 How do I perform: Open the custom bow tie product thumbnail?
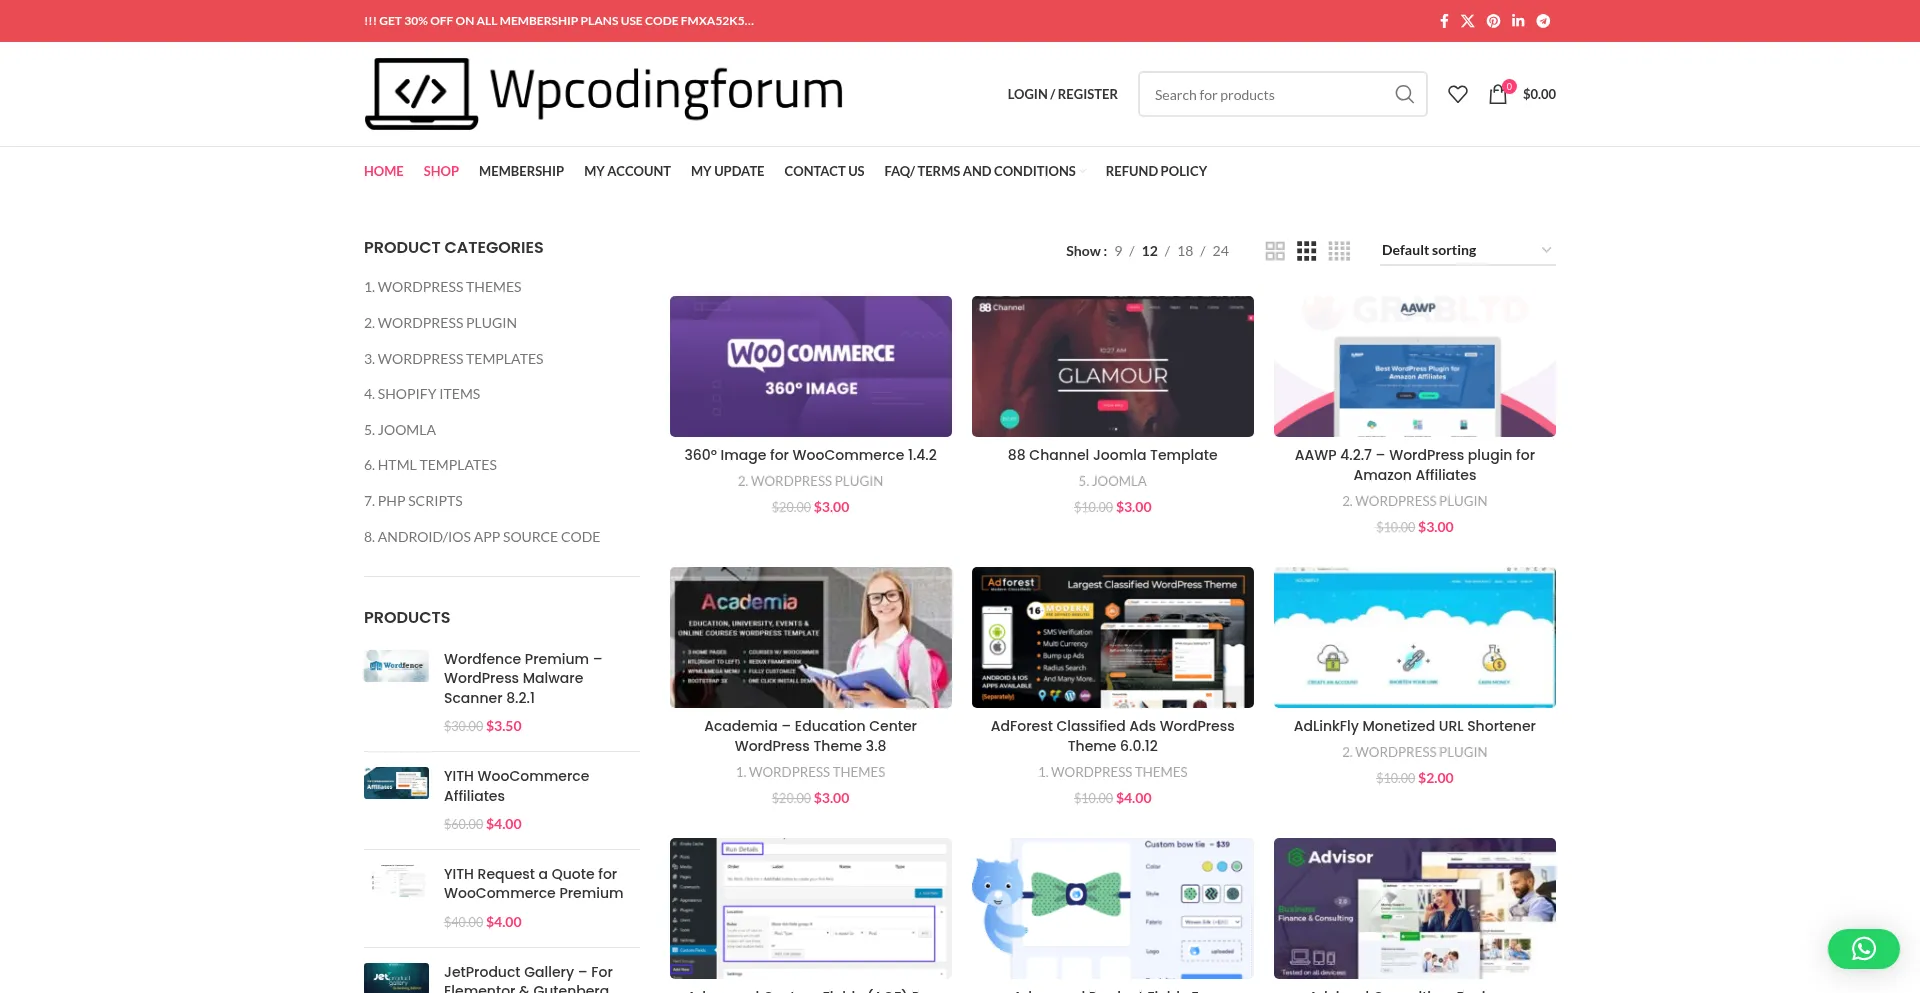1113,908
